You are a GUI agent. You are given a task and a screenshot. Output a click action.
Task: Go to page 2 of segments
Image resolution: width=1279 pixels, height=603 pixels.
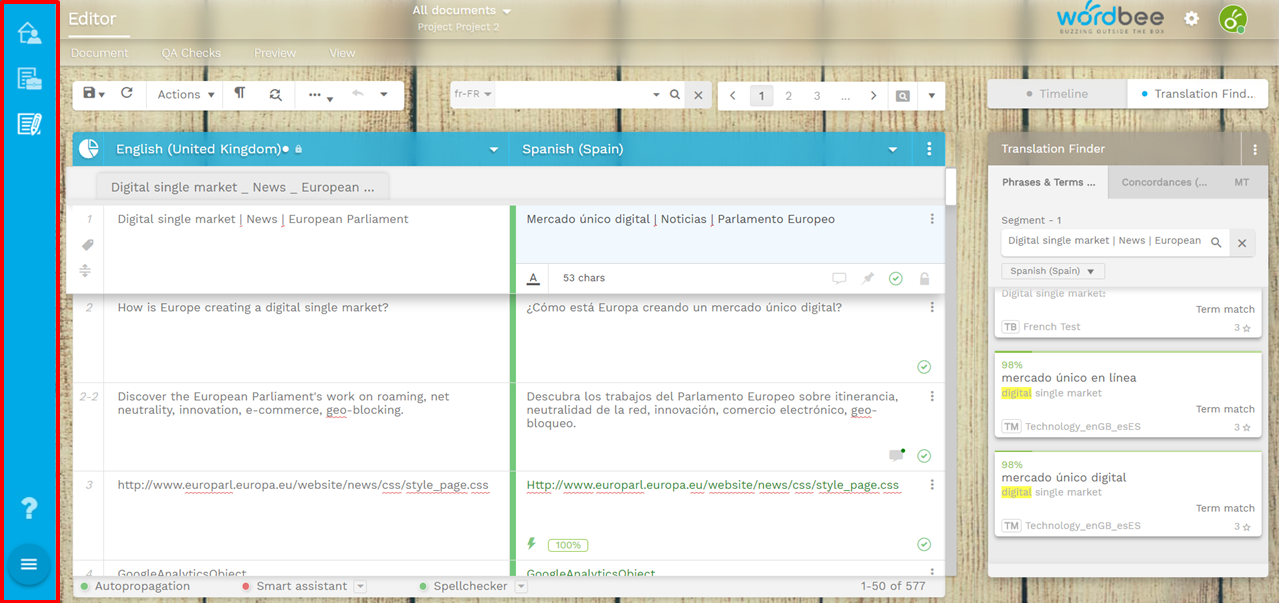click(x=788, y=96)
